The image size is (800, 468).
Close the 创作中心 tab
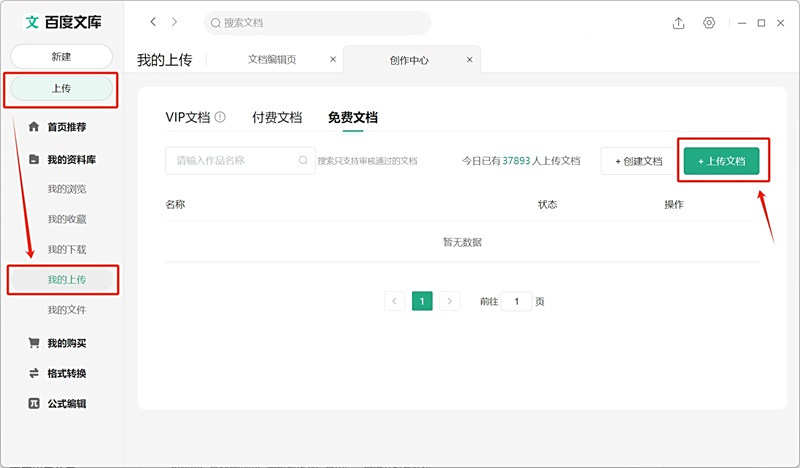pyautogui.click(x=469, y=60)
